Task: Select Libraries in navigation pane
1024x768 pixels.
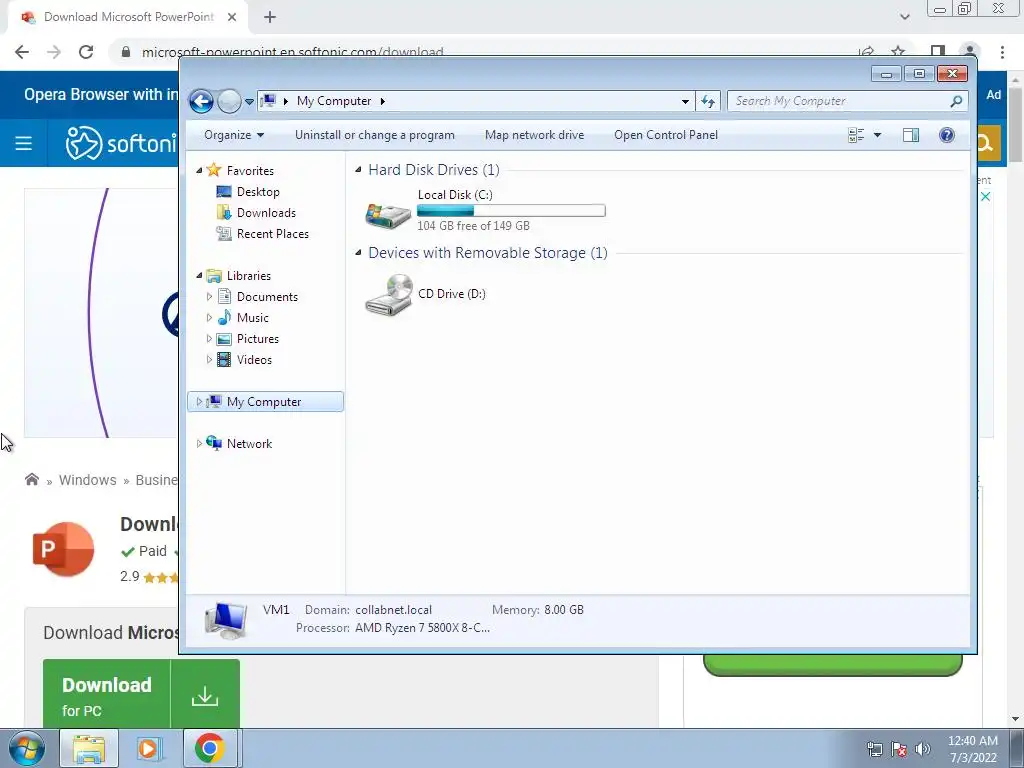Action: [248, 276]
